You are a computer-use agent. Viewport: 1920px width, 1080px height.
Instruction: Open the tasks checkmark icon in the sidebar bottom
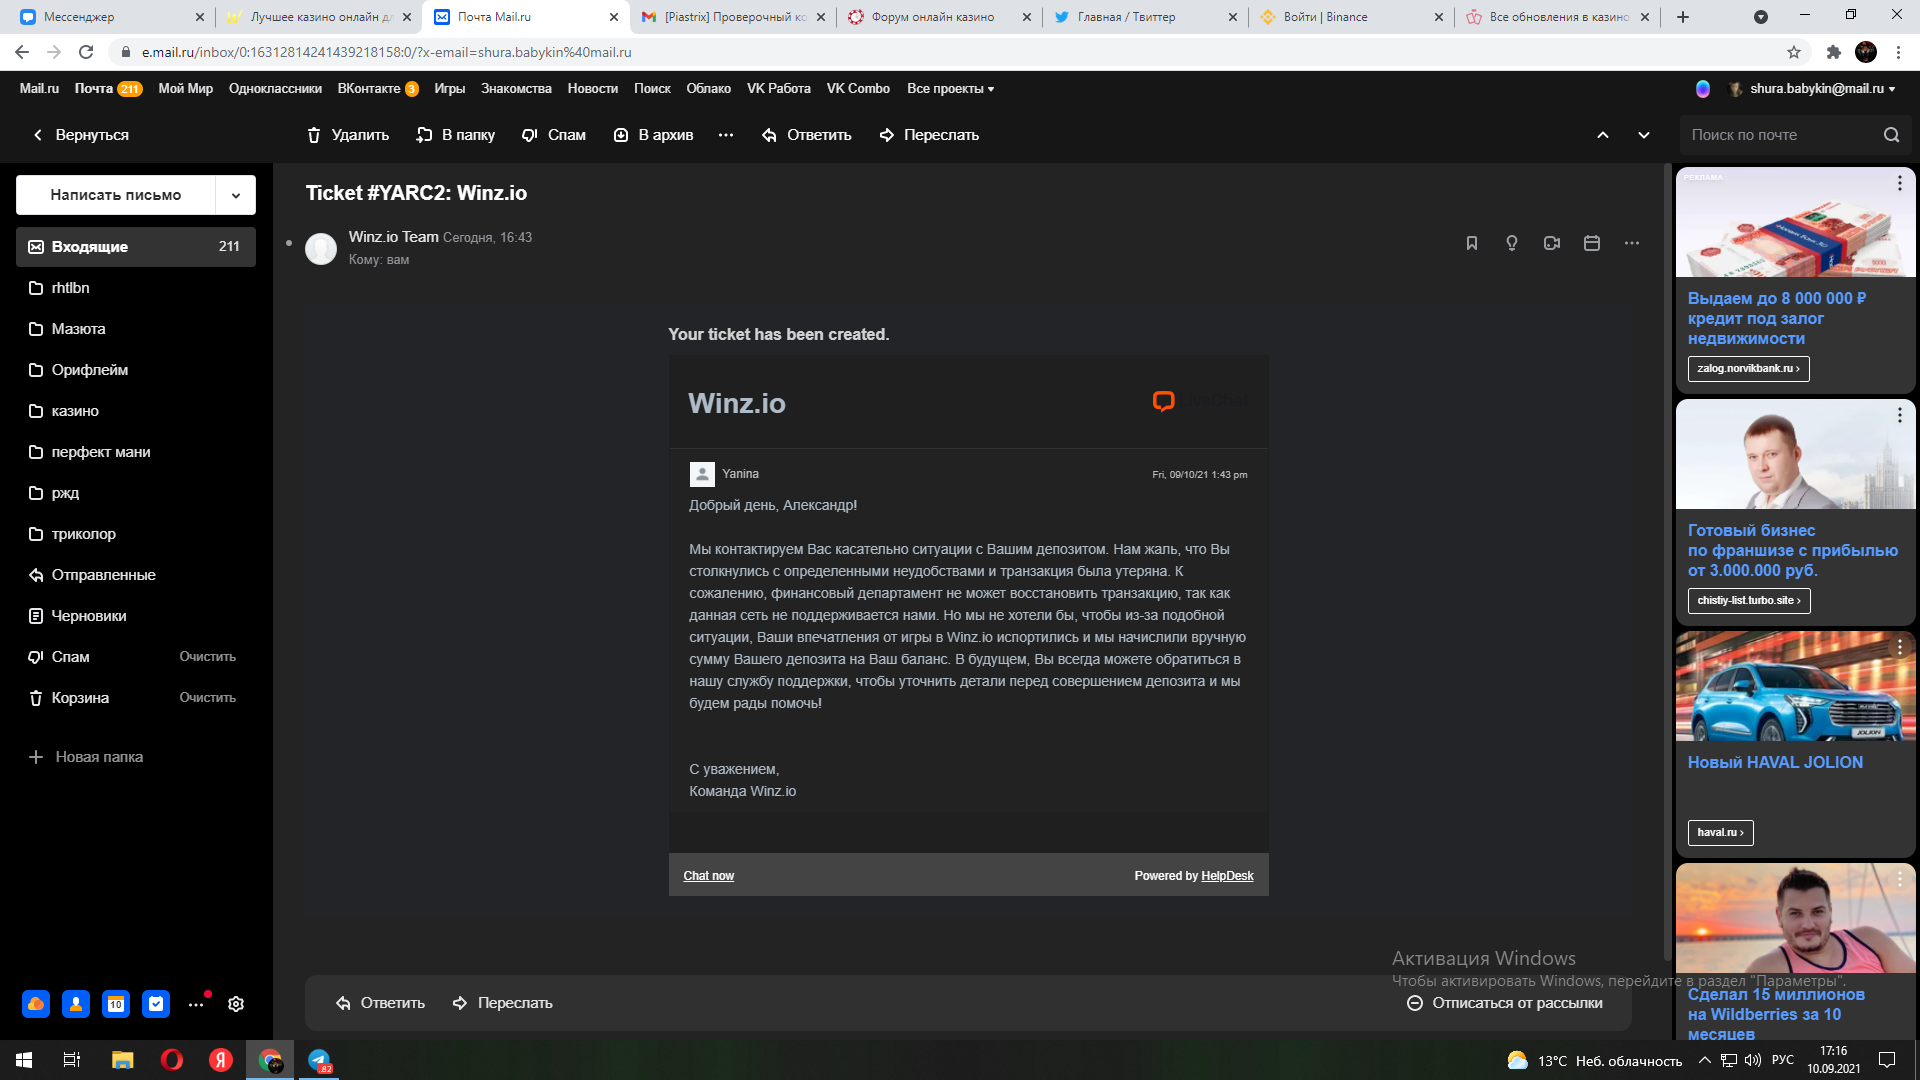click(156, 1004)
